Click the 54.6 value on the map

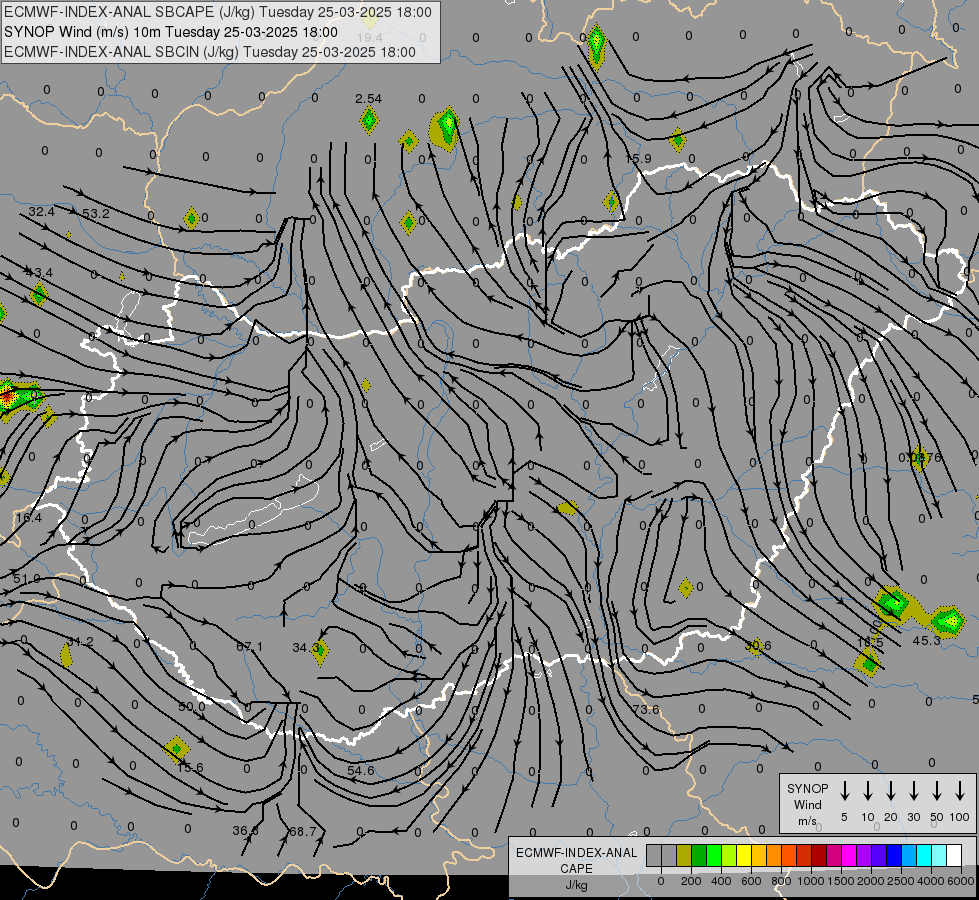pos(360,770)
